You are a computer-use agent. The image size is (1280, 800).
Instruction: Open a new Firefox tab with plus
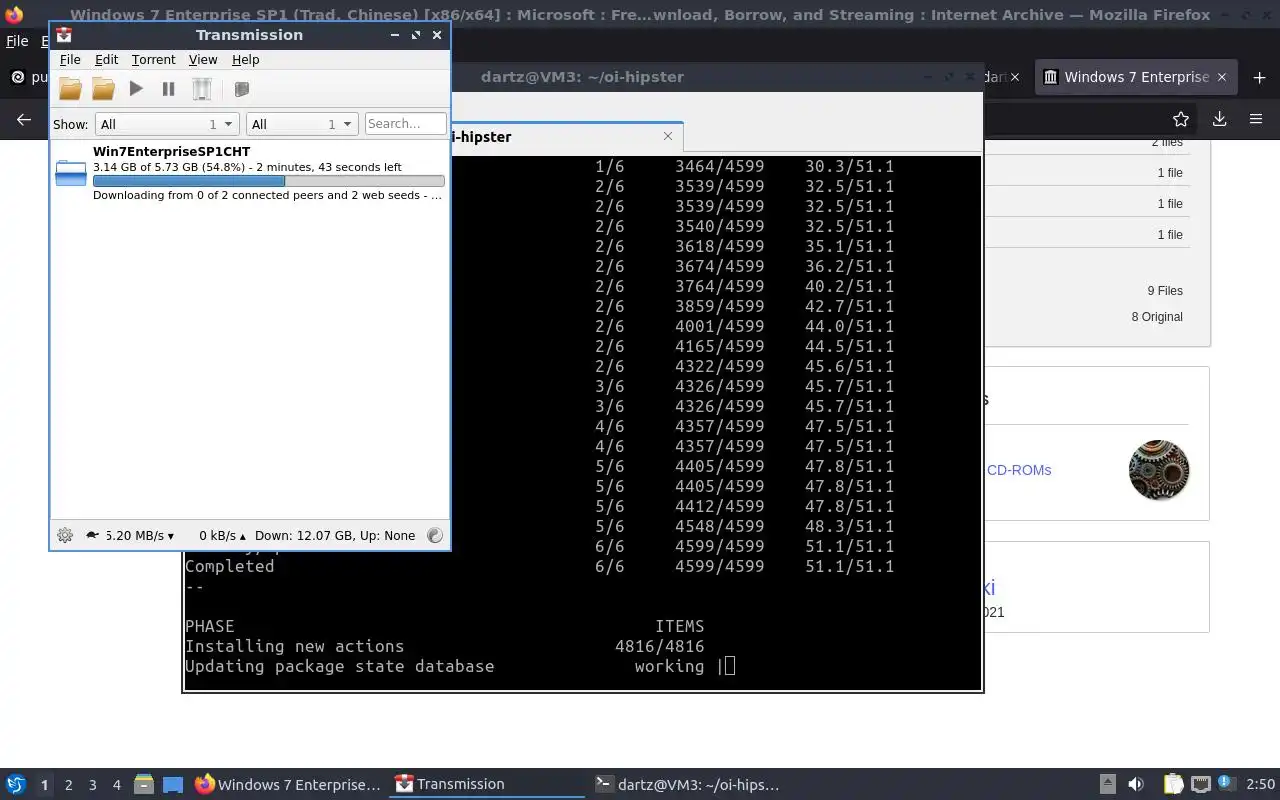pyautogui.click(x=1257, y=77)
